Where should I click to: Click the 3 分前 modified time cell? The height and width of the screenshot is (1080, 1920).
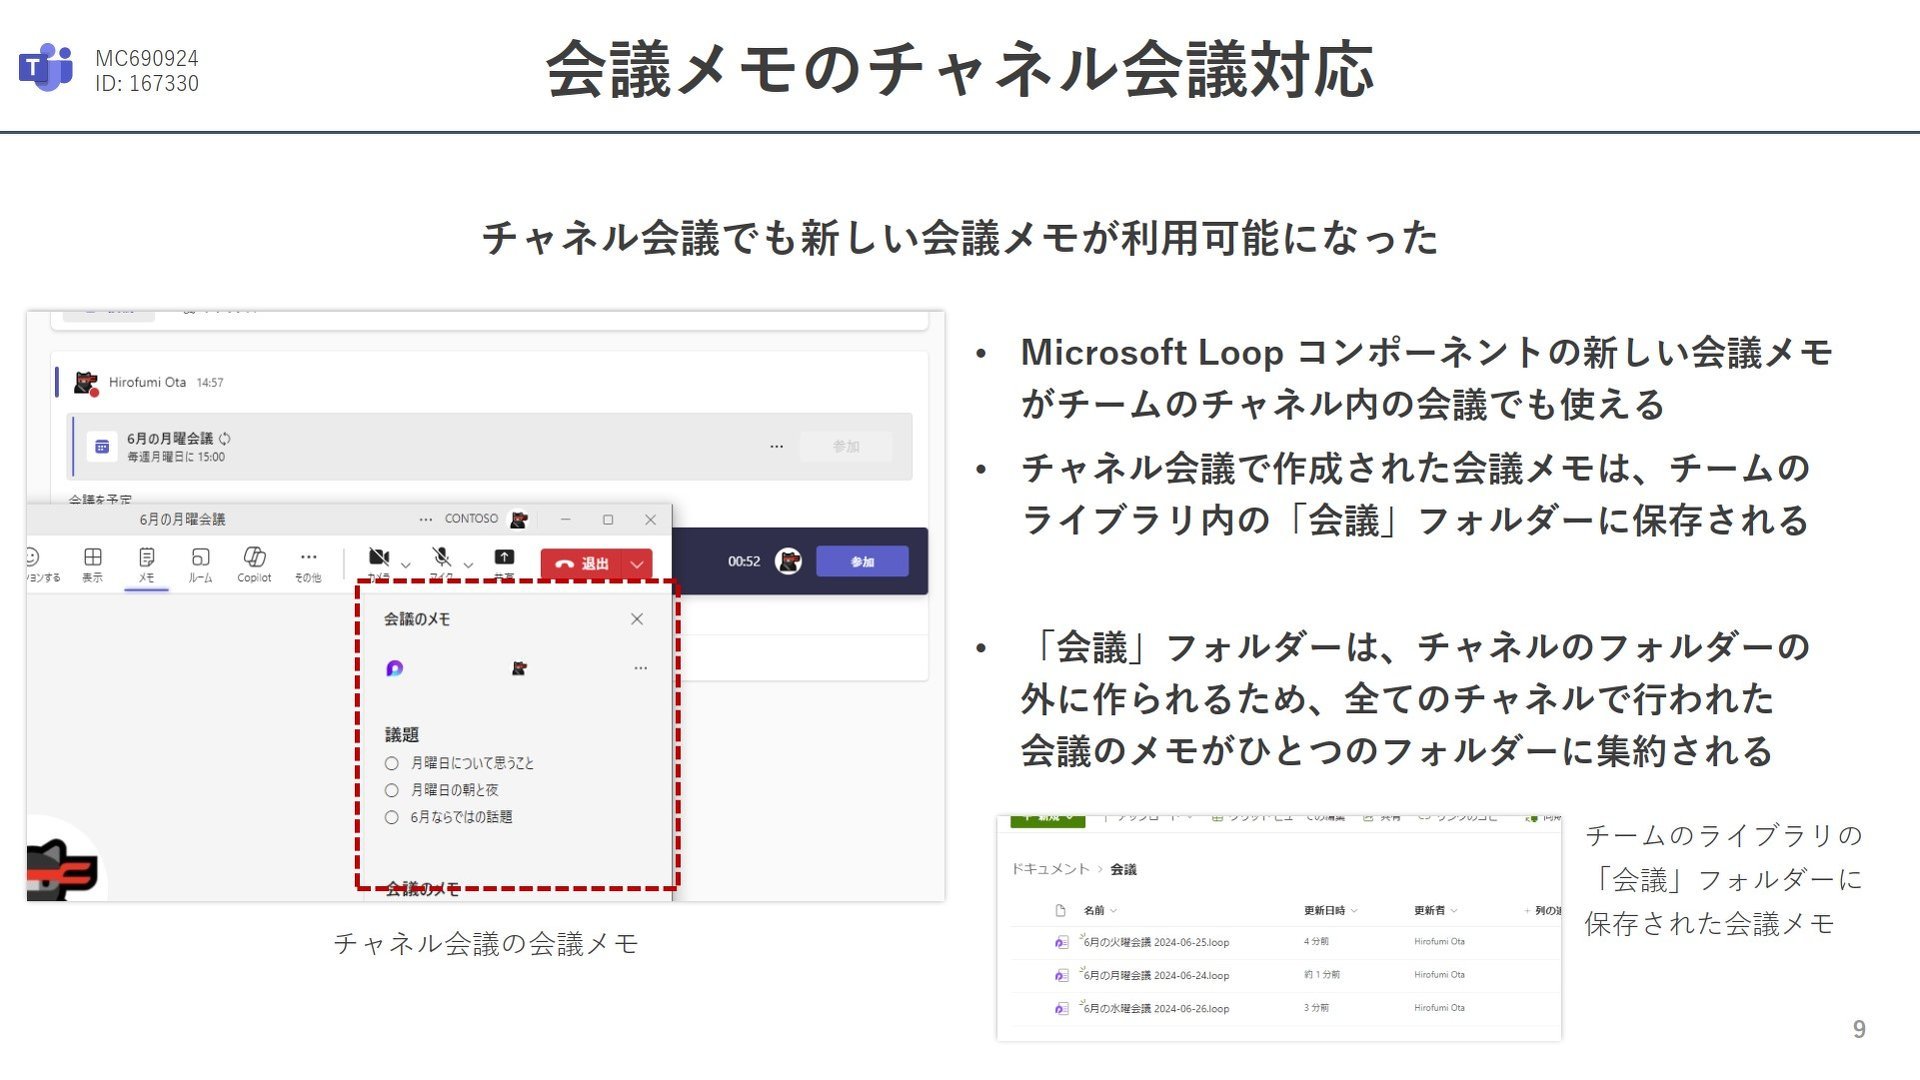pyautogui.click(x=1316, y=1008)
